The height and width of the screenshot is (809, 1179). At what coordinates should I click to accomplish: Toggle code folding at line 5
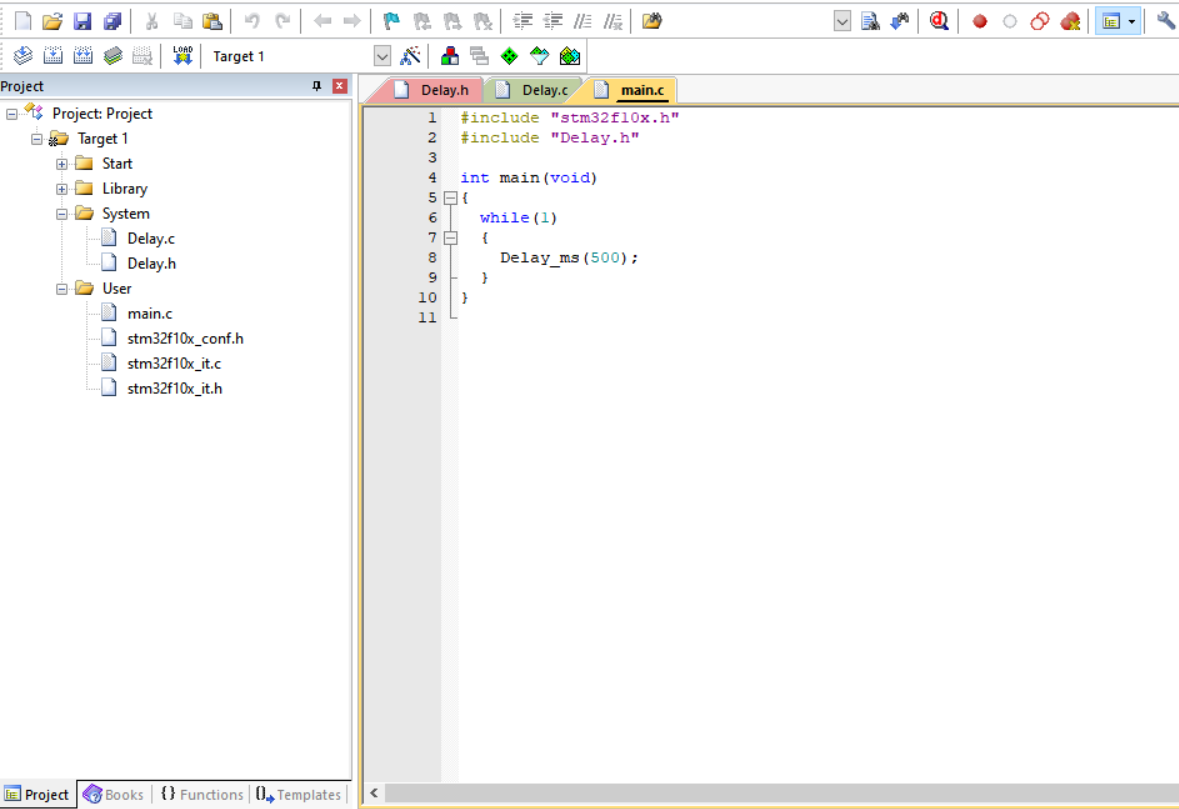pyautogui.click(x=450, y=198)
